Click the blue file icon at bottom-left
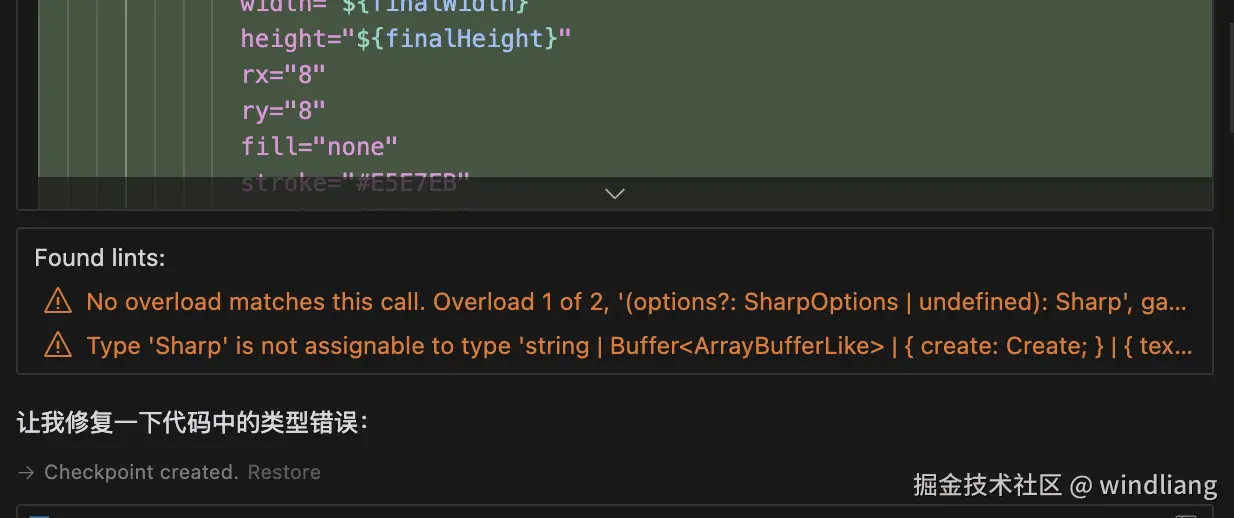1234x518 pixels. 38,514
